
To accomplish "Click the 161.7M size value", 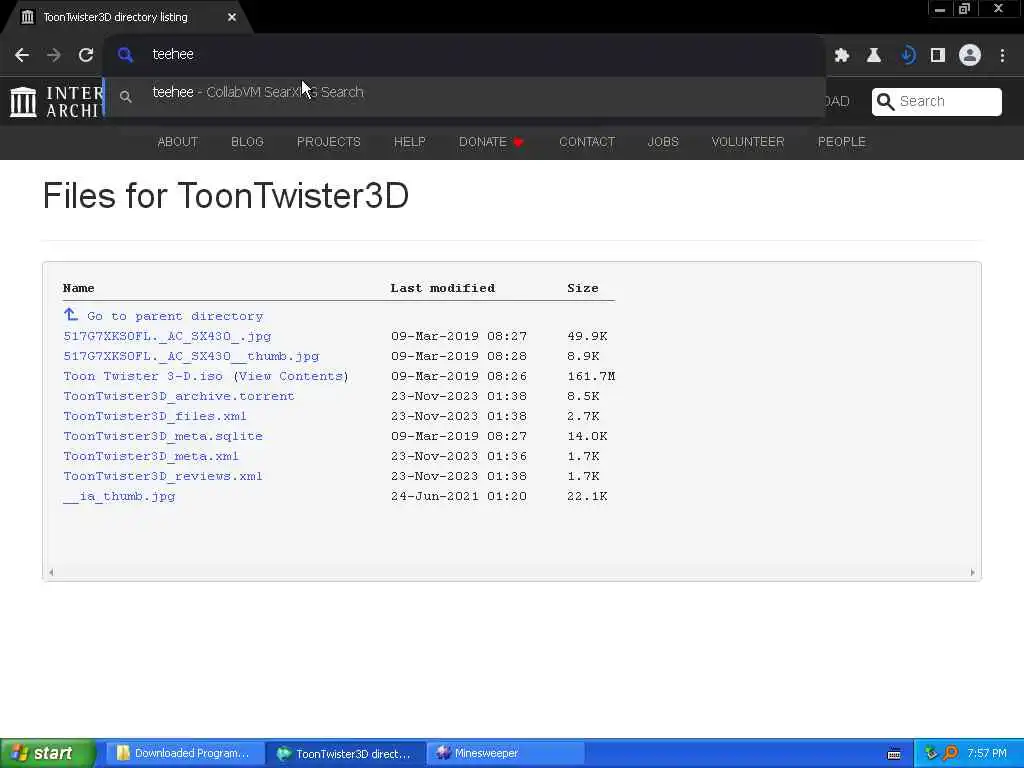I will pos(591,376).
